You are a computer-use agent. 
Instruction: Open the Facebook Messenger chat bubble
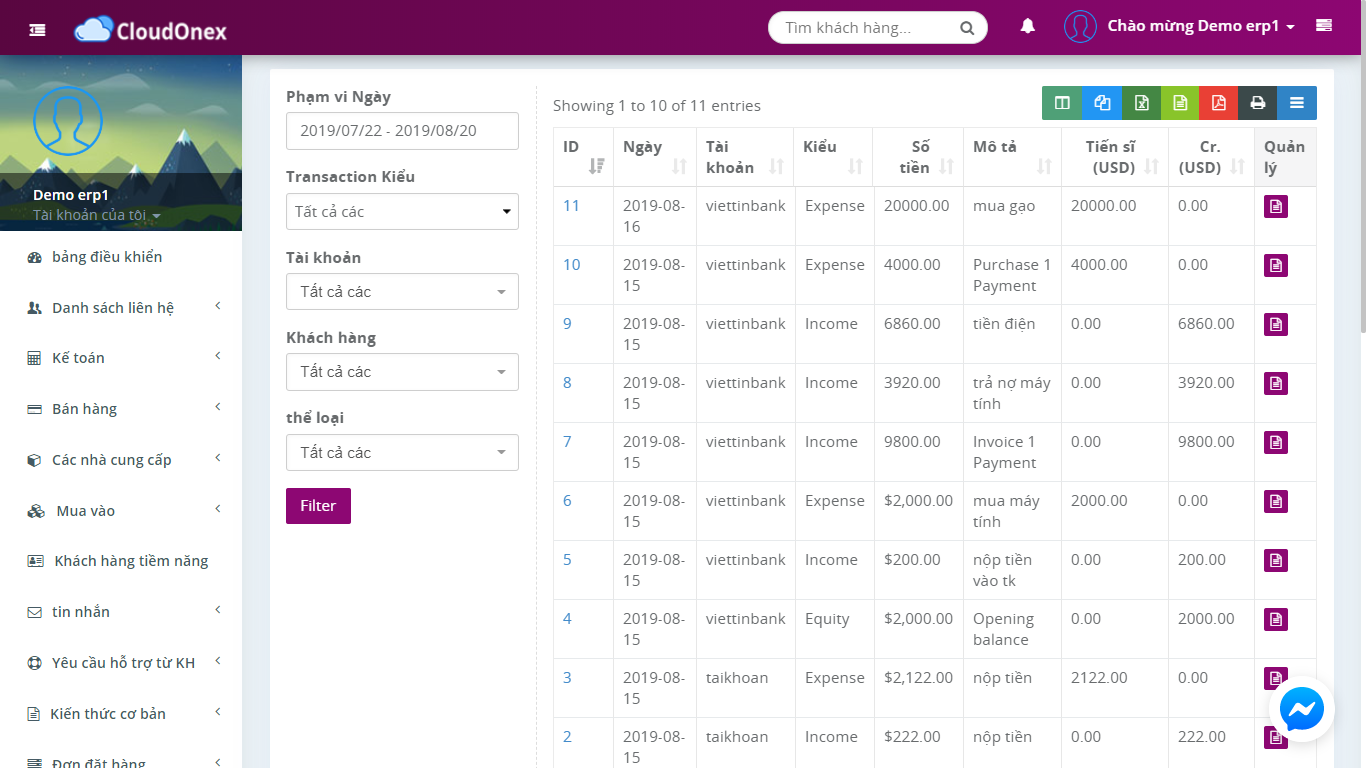(1301, 710)
